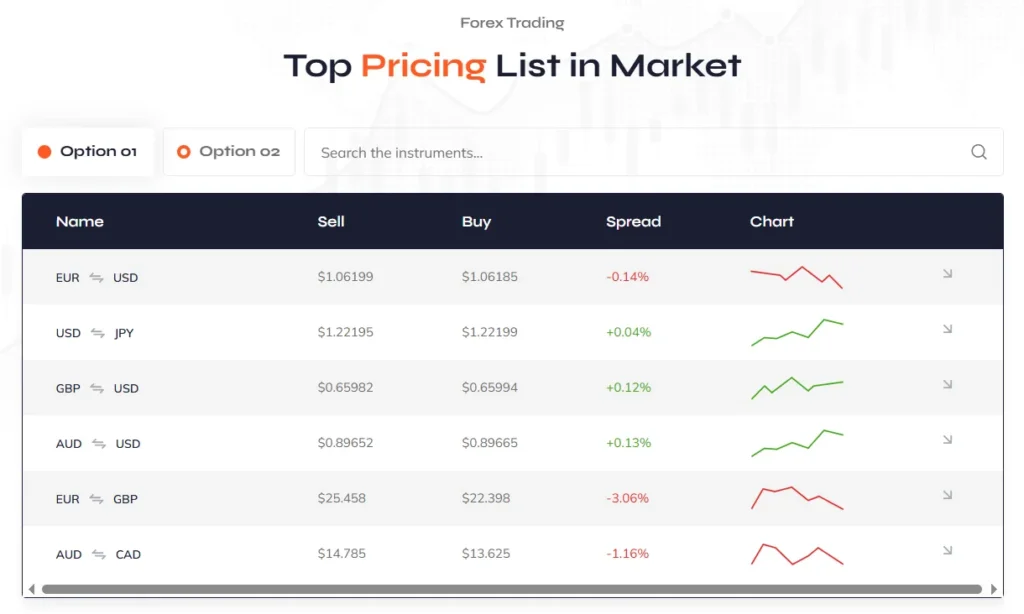Viewport: 1024px width, 614px height.
Task: Click the horizontal scrollbar thumb
Action: click(511, 589)
